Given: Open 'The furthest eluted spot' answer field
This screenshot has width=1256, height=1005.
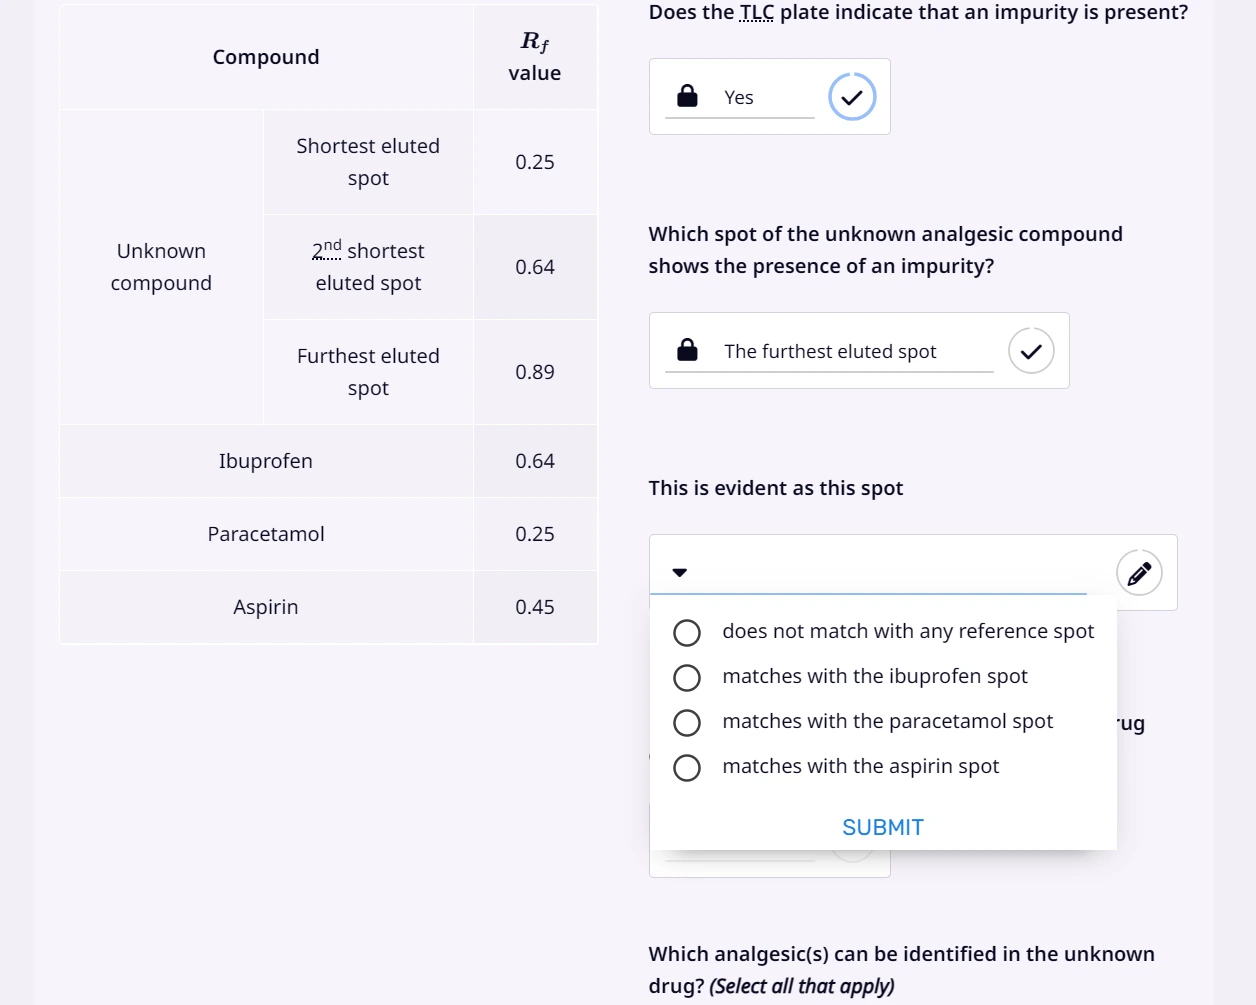Looking at the screenshot, I should 830,352.
